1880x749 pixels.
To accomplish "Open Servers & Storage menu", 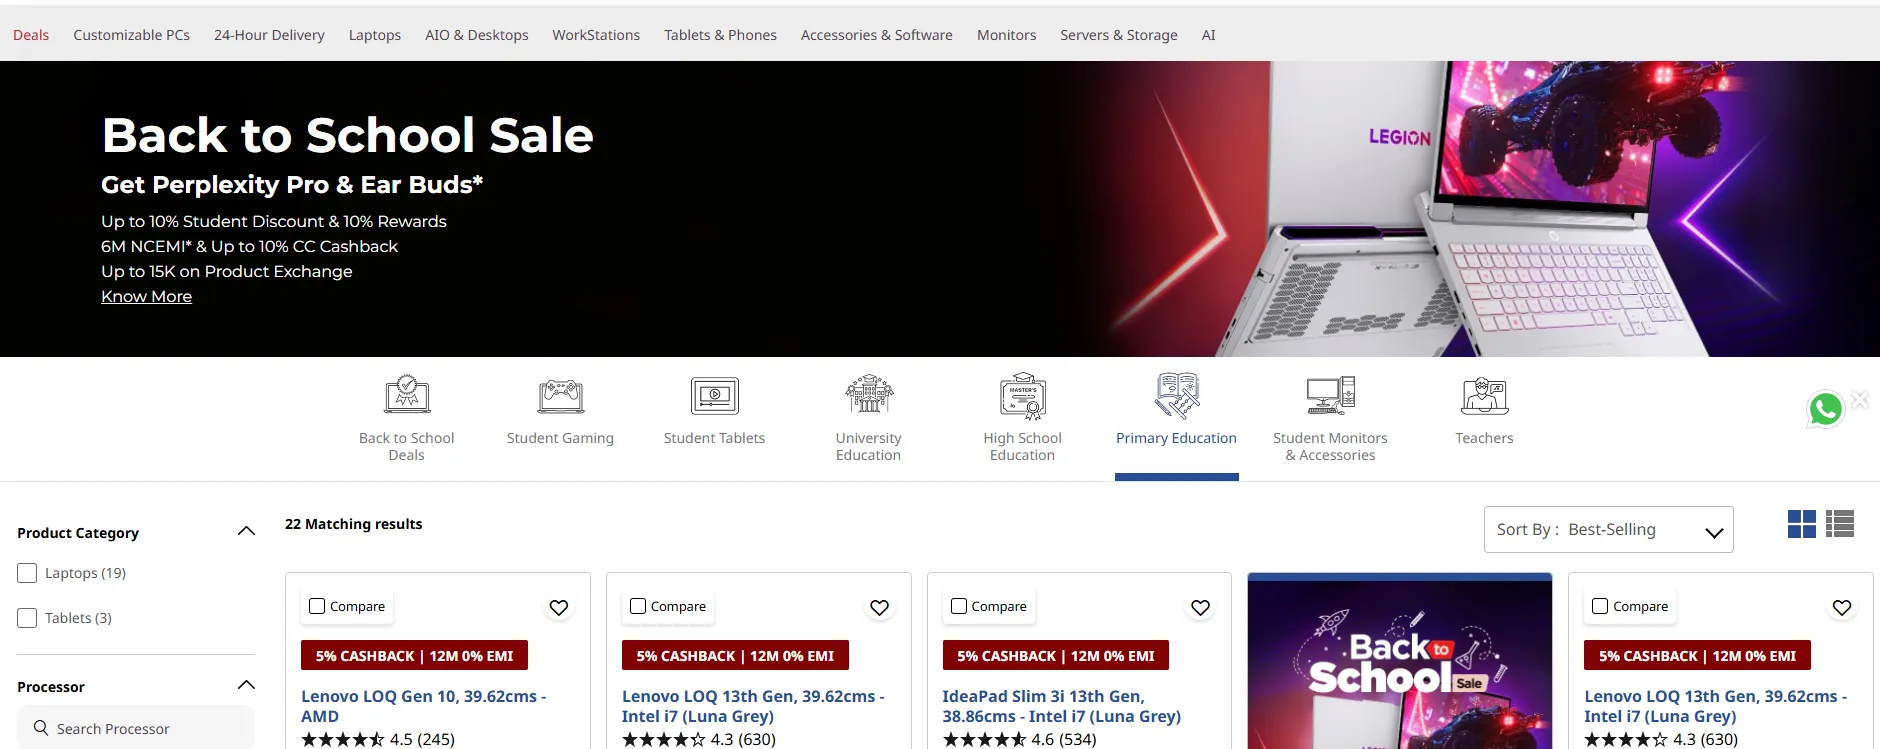I will click(x=1119, y=35).
